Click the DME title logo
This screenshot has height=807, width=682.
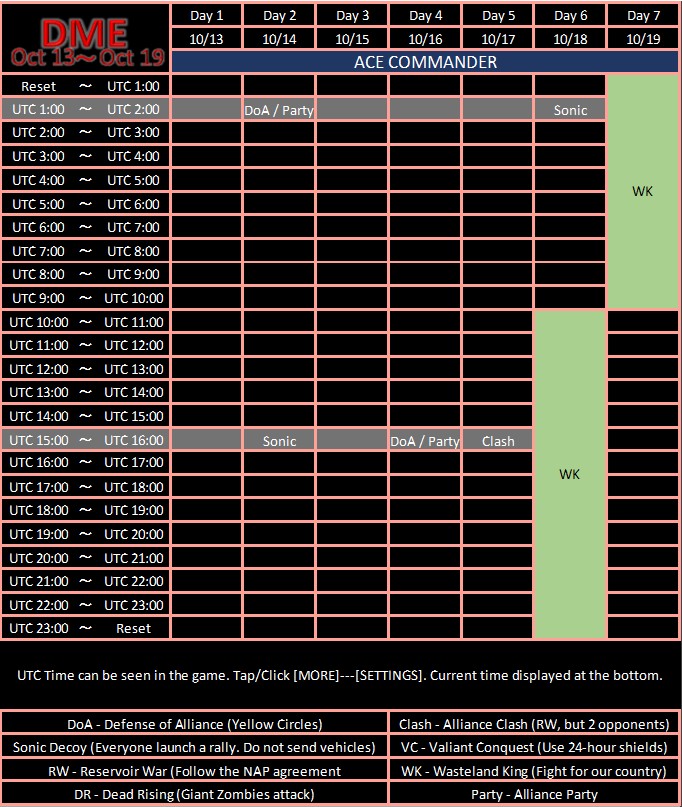[x=85, y=38]
